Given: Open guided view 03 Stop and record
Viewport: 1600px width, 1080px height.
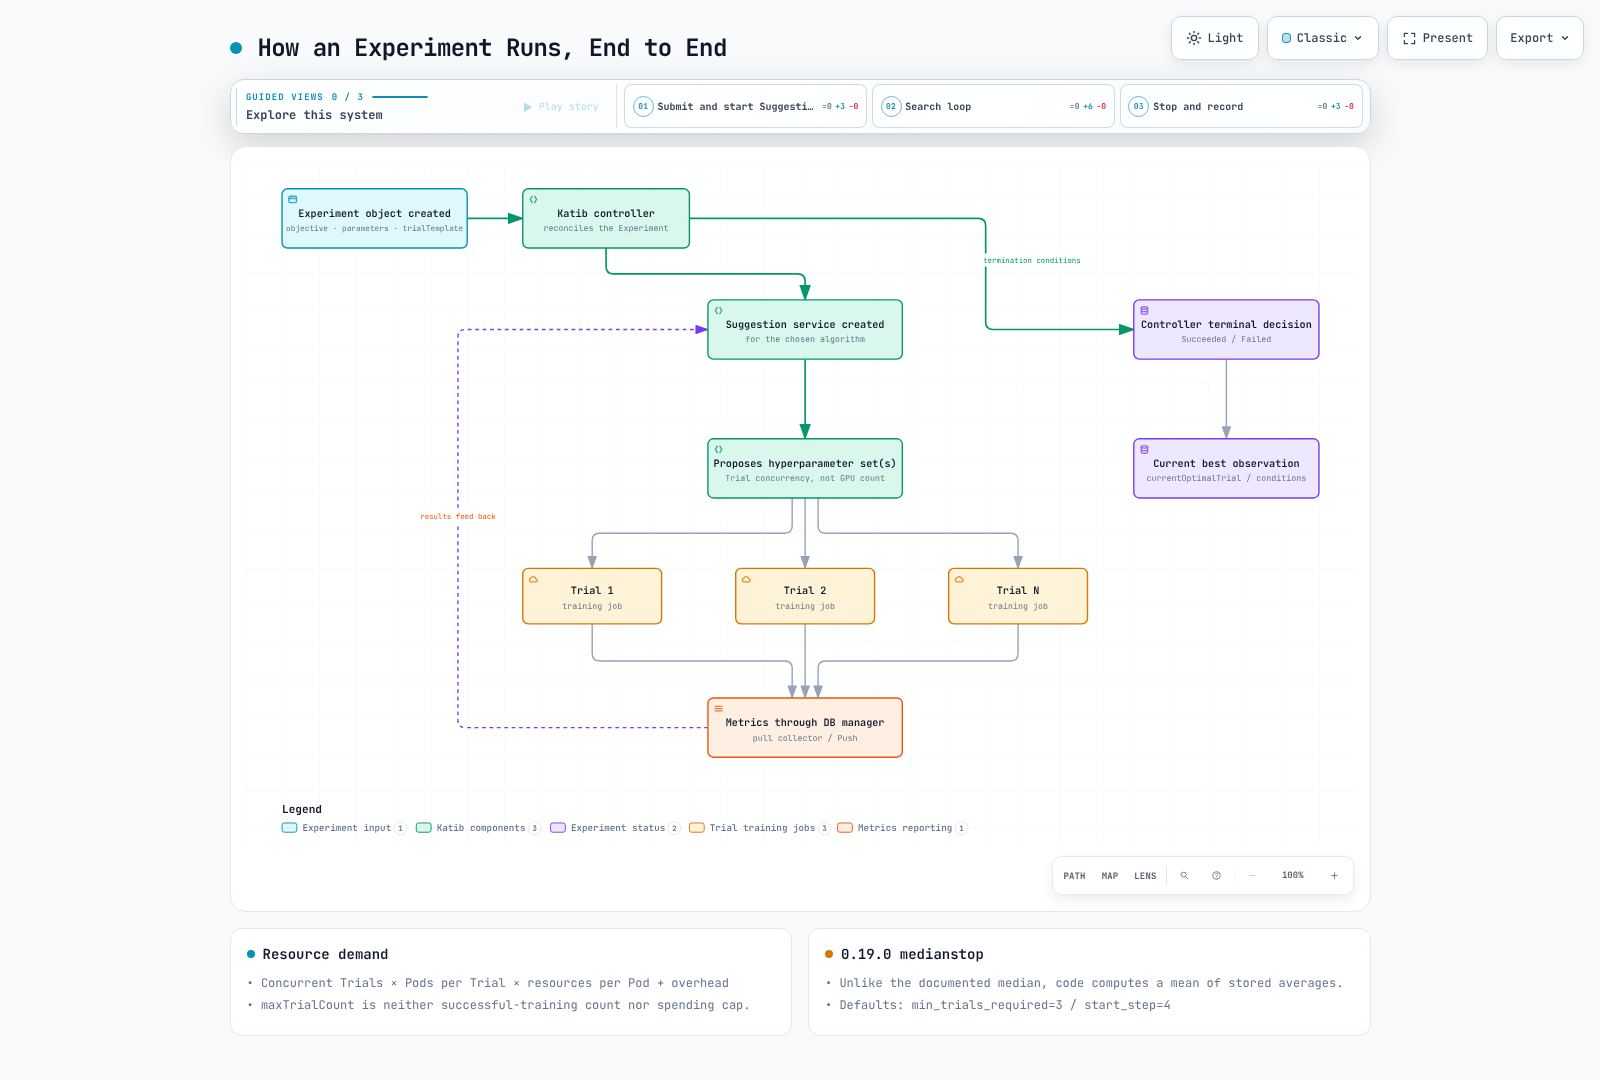Looking at the screenshot, I should click(1241, 106).
